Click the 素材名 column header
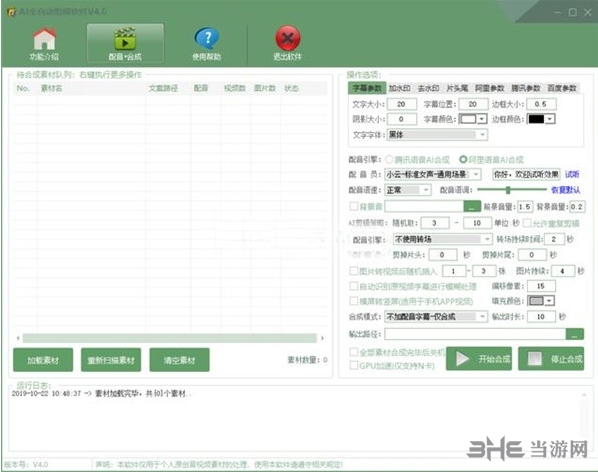The image size is (598, 472). (x=52, y=88)
